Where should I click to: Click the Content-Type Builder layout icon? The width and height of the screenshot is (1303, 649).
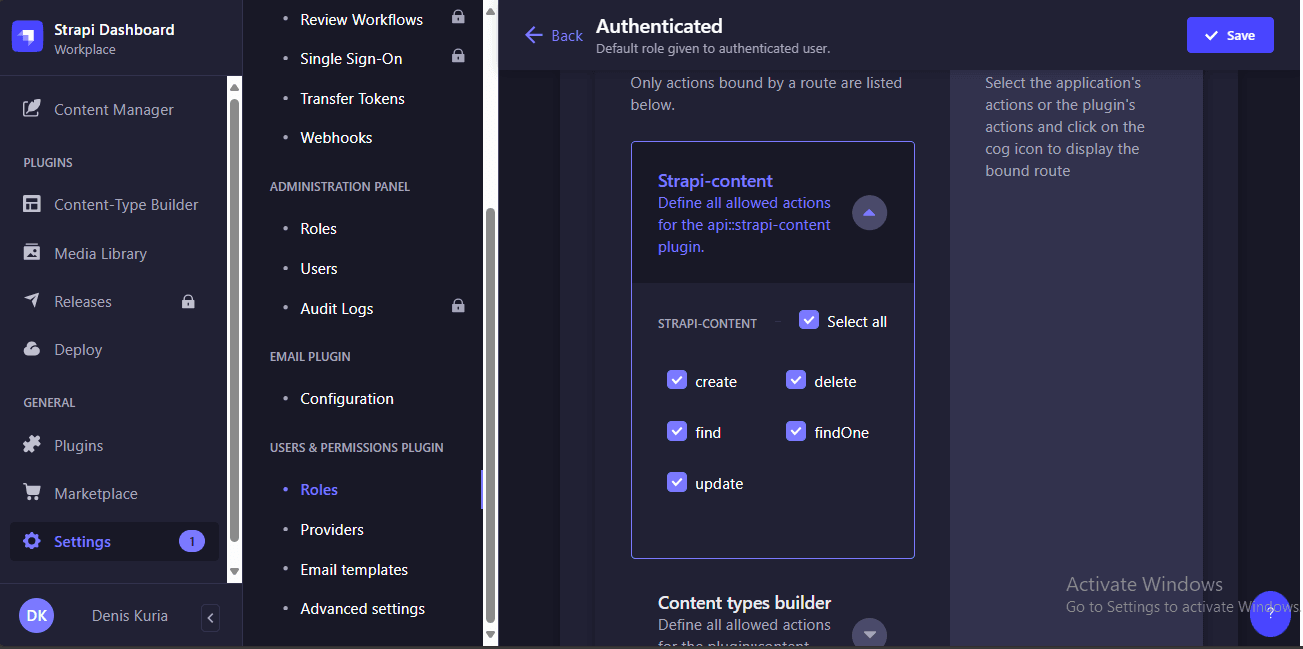[x=32, y=204]
